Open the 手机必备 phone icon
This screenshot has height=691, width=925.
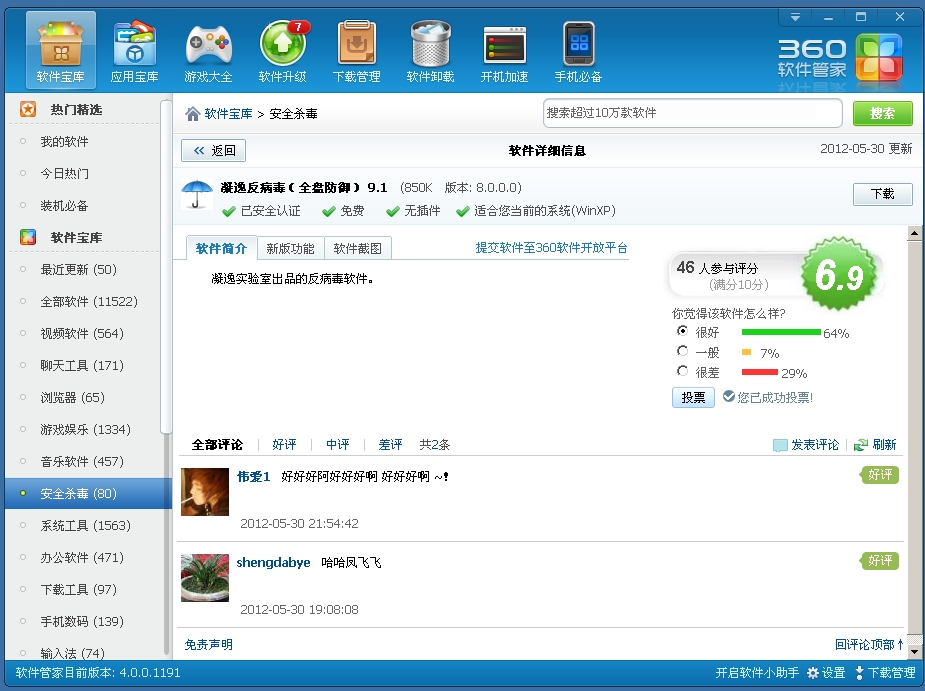click(578, 50)
